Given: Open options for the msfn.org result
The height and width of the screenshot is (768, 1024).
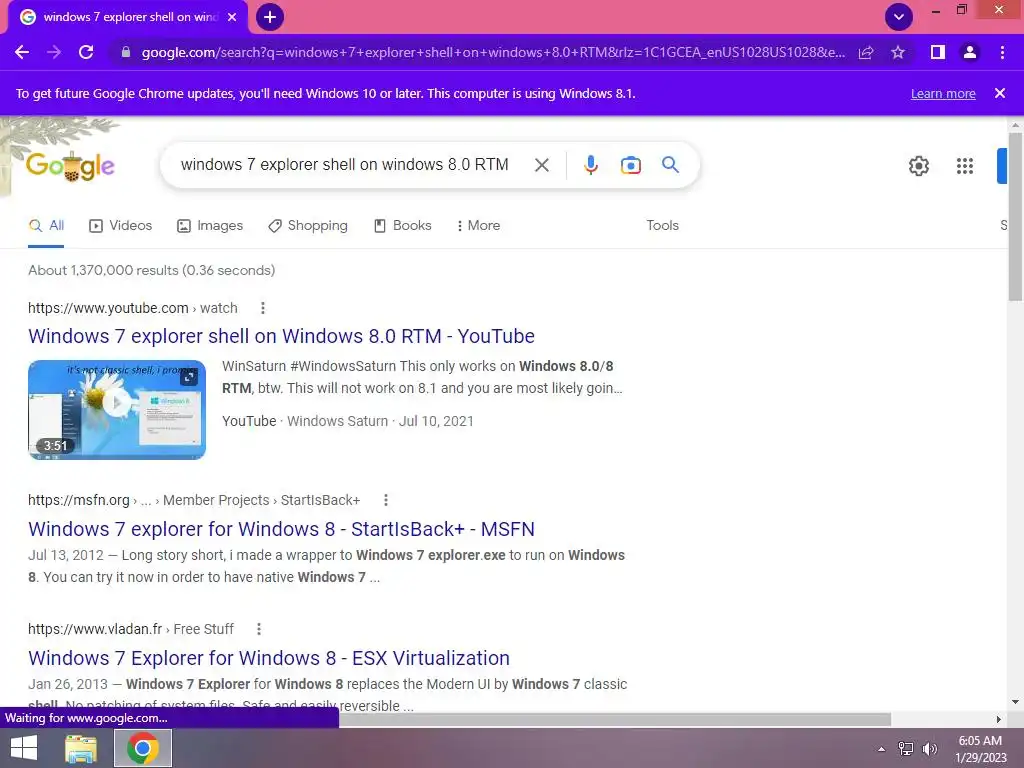Looking at the screenshot, I should tap(386, 500).
